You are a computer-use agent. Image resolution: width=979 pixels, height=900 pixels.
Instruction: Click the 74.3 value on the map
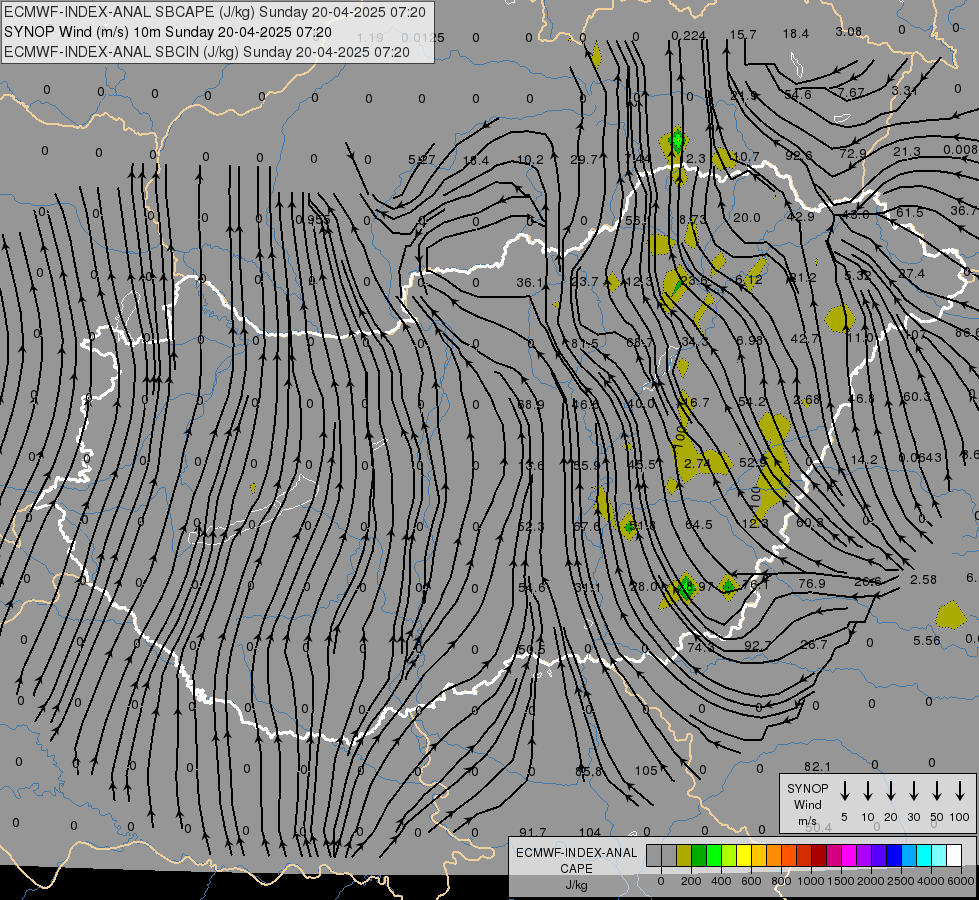point(701,648)
